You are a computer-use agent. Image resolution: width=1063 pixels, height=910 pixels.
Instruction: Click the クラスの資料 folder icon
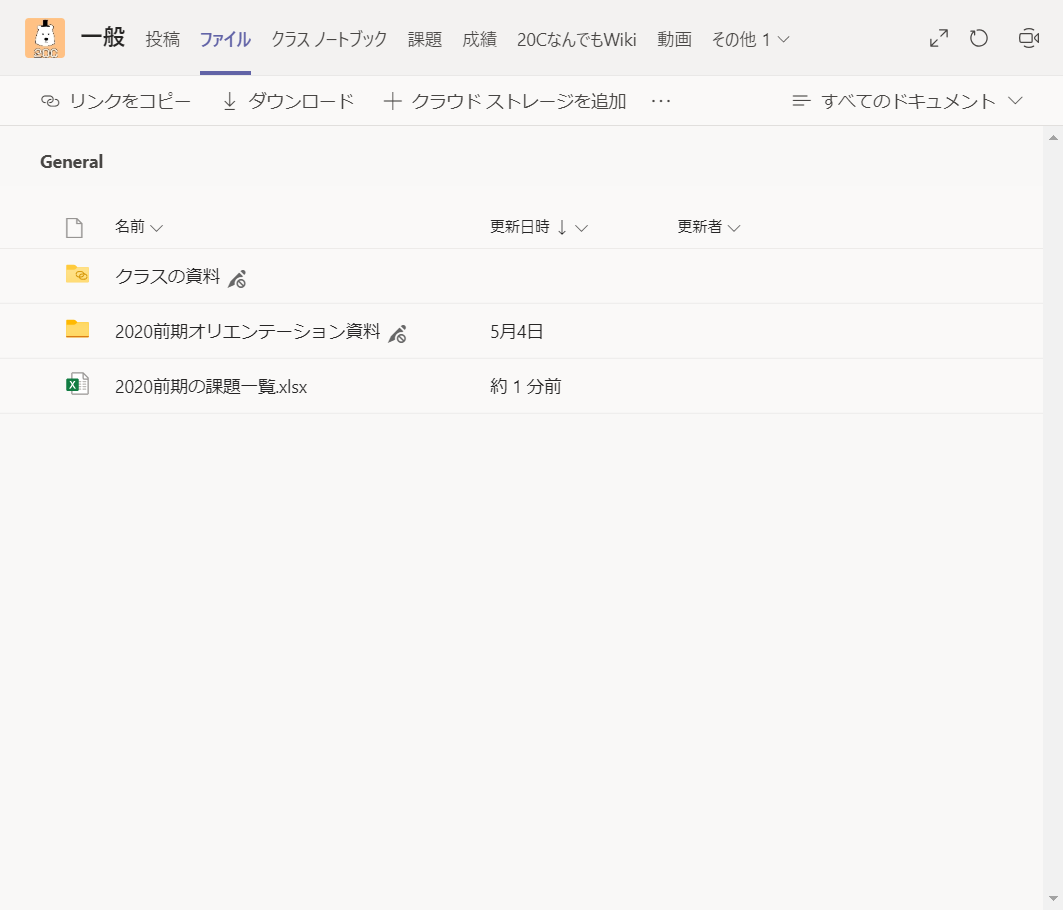(77, 274)
